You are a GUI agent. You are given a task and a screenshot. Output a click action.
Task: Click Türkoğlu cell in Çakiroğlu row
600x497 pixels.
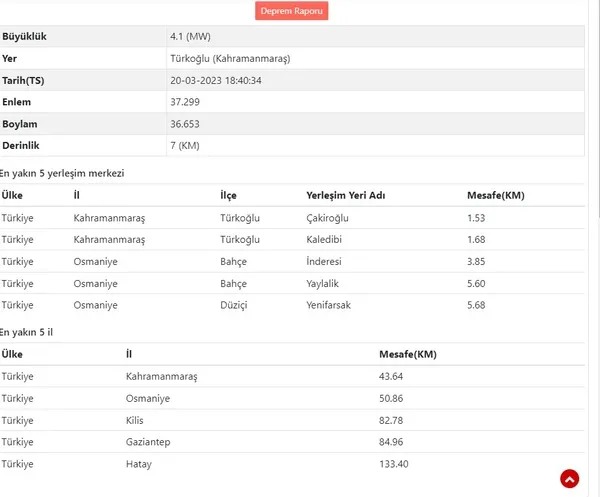(x=240, y=218)
